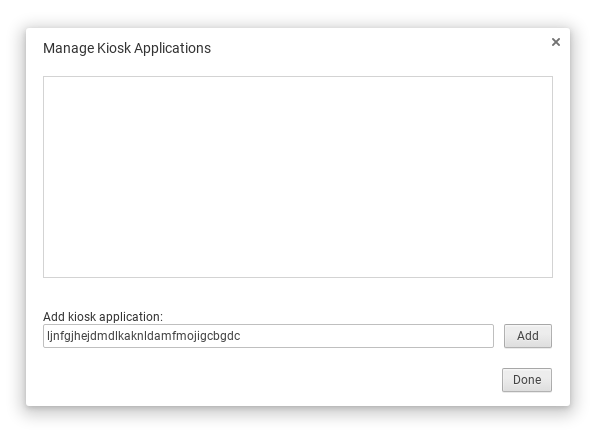The width and height of the screenshot is (596, 433).
Task: Close the Manage Kiosk Applications dialog
Action: click(556, 42)
